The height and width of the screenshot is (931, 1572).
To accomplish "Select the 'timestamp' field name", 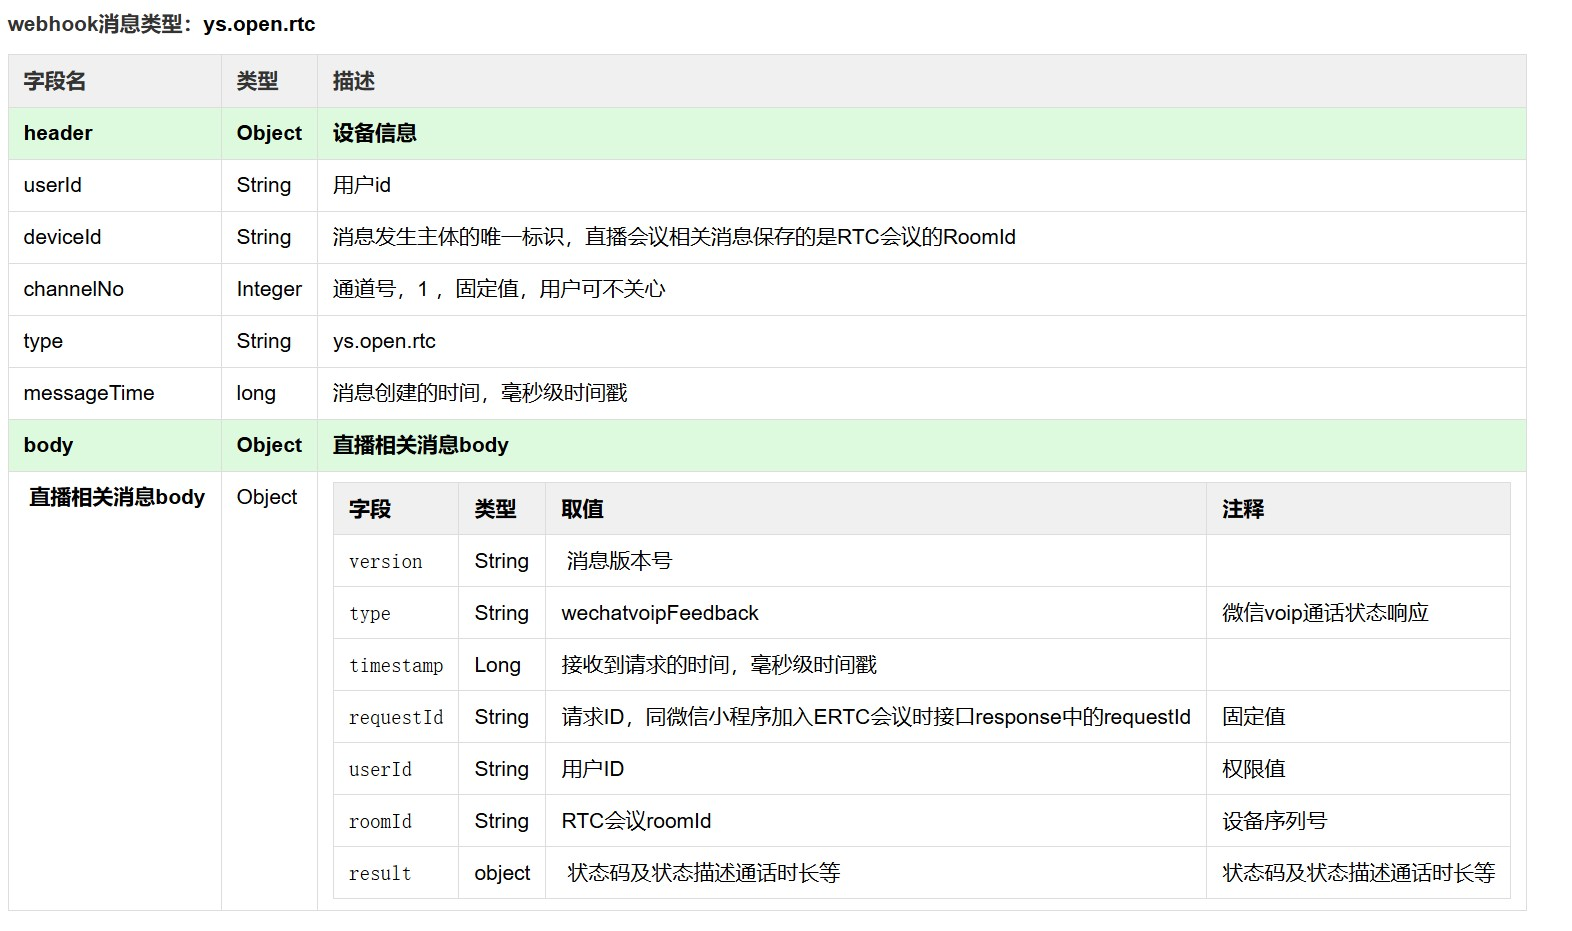I will [396, 666].
